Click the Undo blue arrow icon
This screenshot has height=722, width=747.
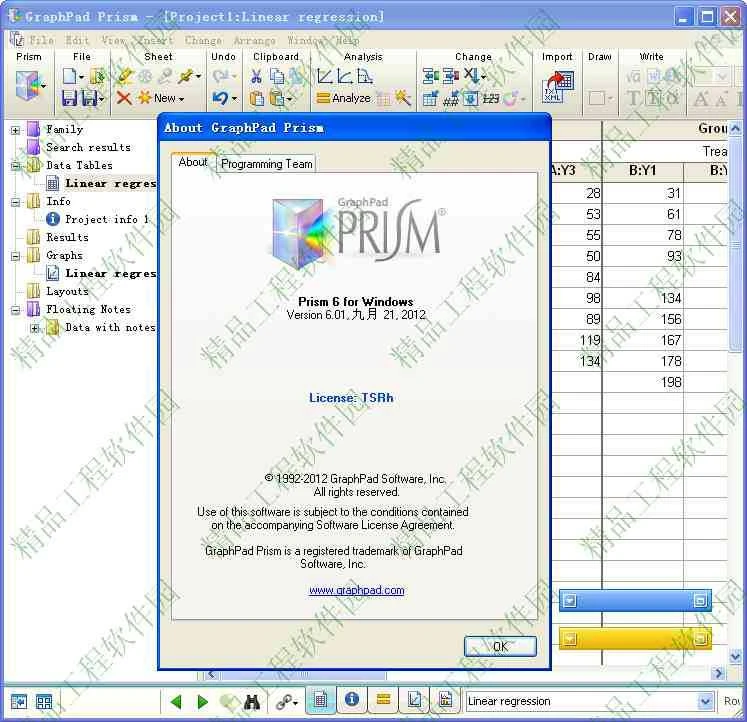point(221,98)
